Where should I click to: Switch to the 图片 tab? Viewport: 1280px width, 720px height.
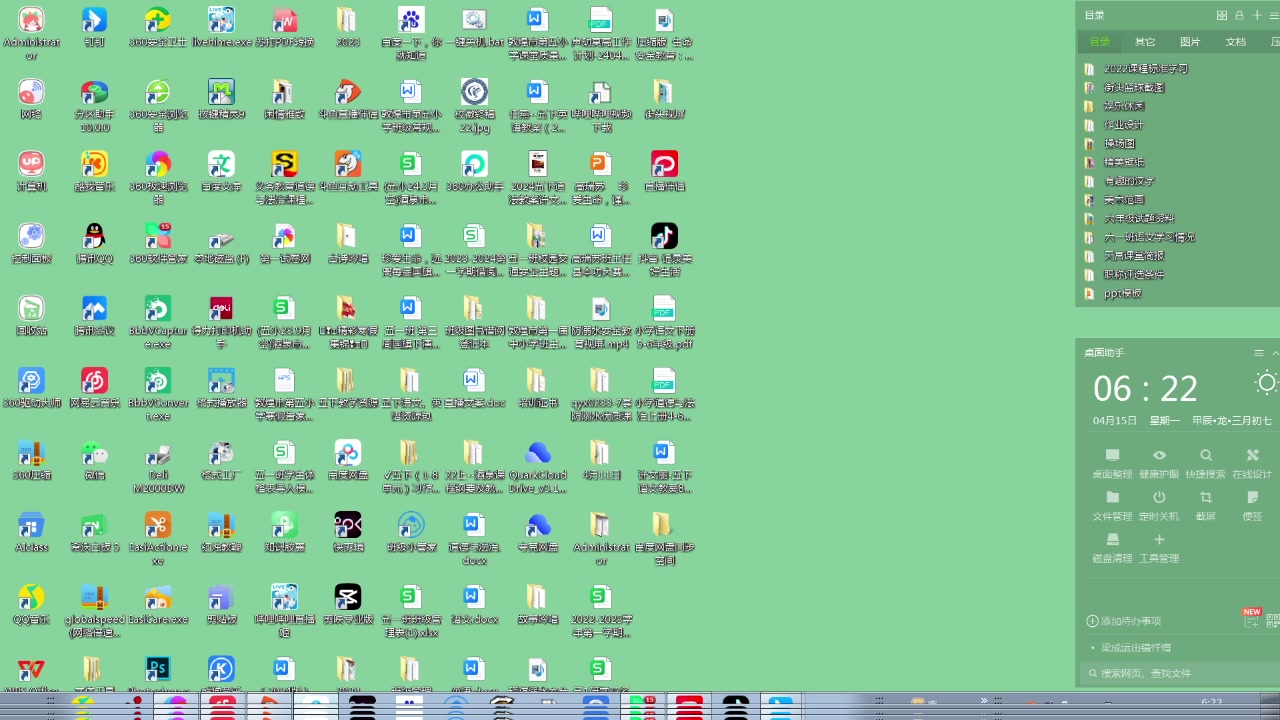pyautogui.click(x=1190, y=42)
